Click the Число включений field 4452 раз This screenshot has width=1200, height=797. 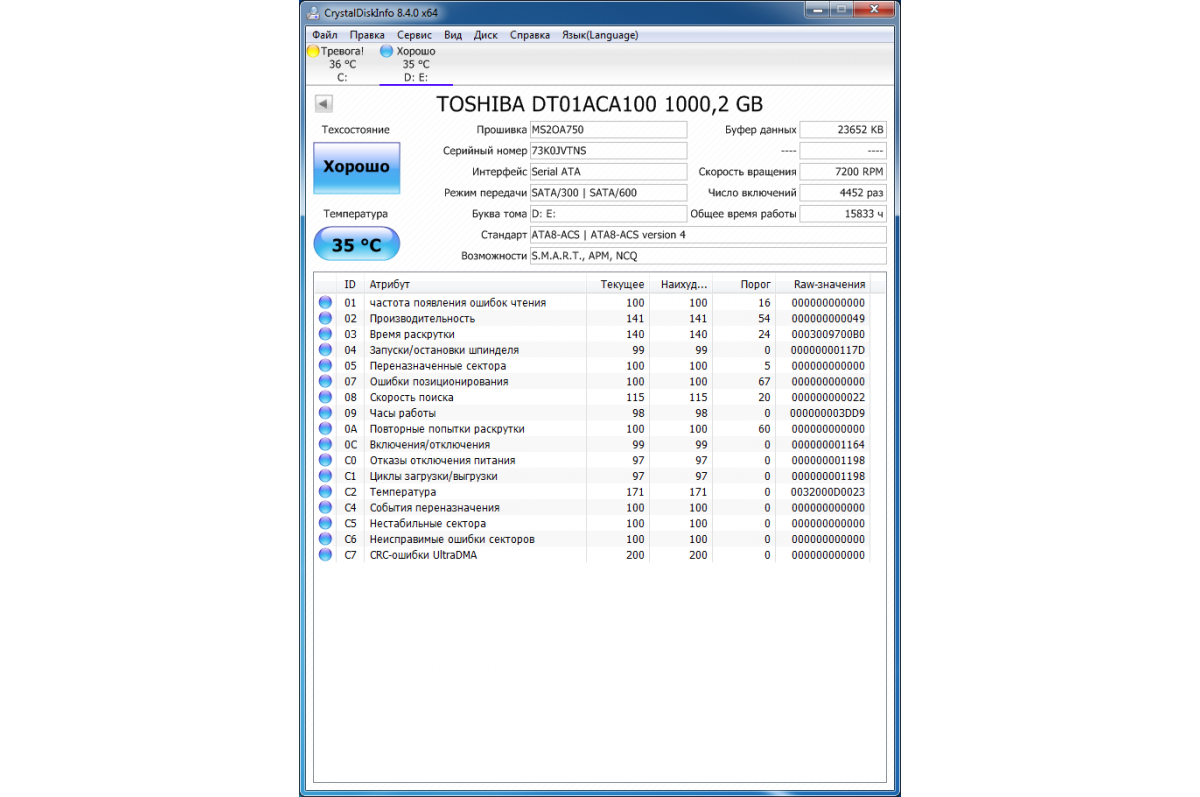point(843,193)
